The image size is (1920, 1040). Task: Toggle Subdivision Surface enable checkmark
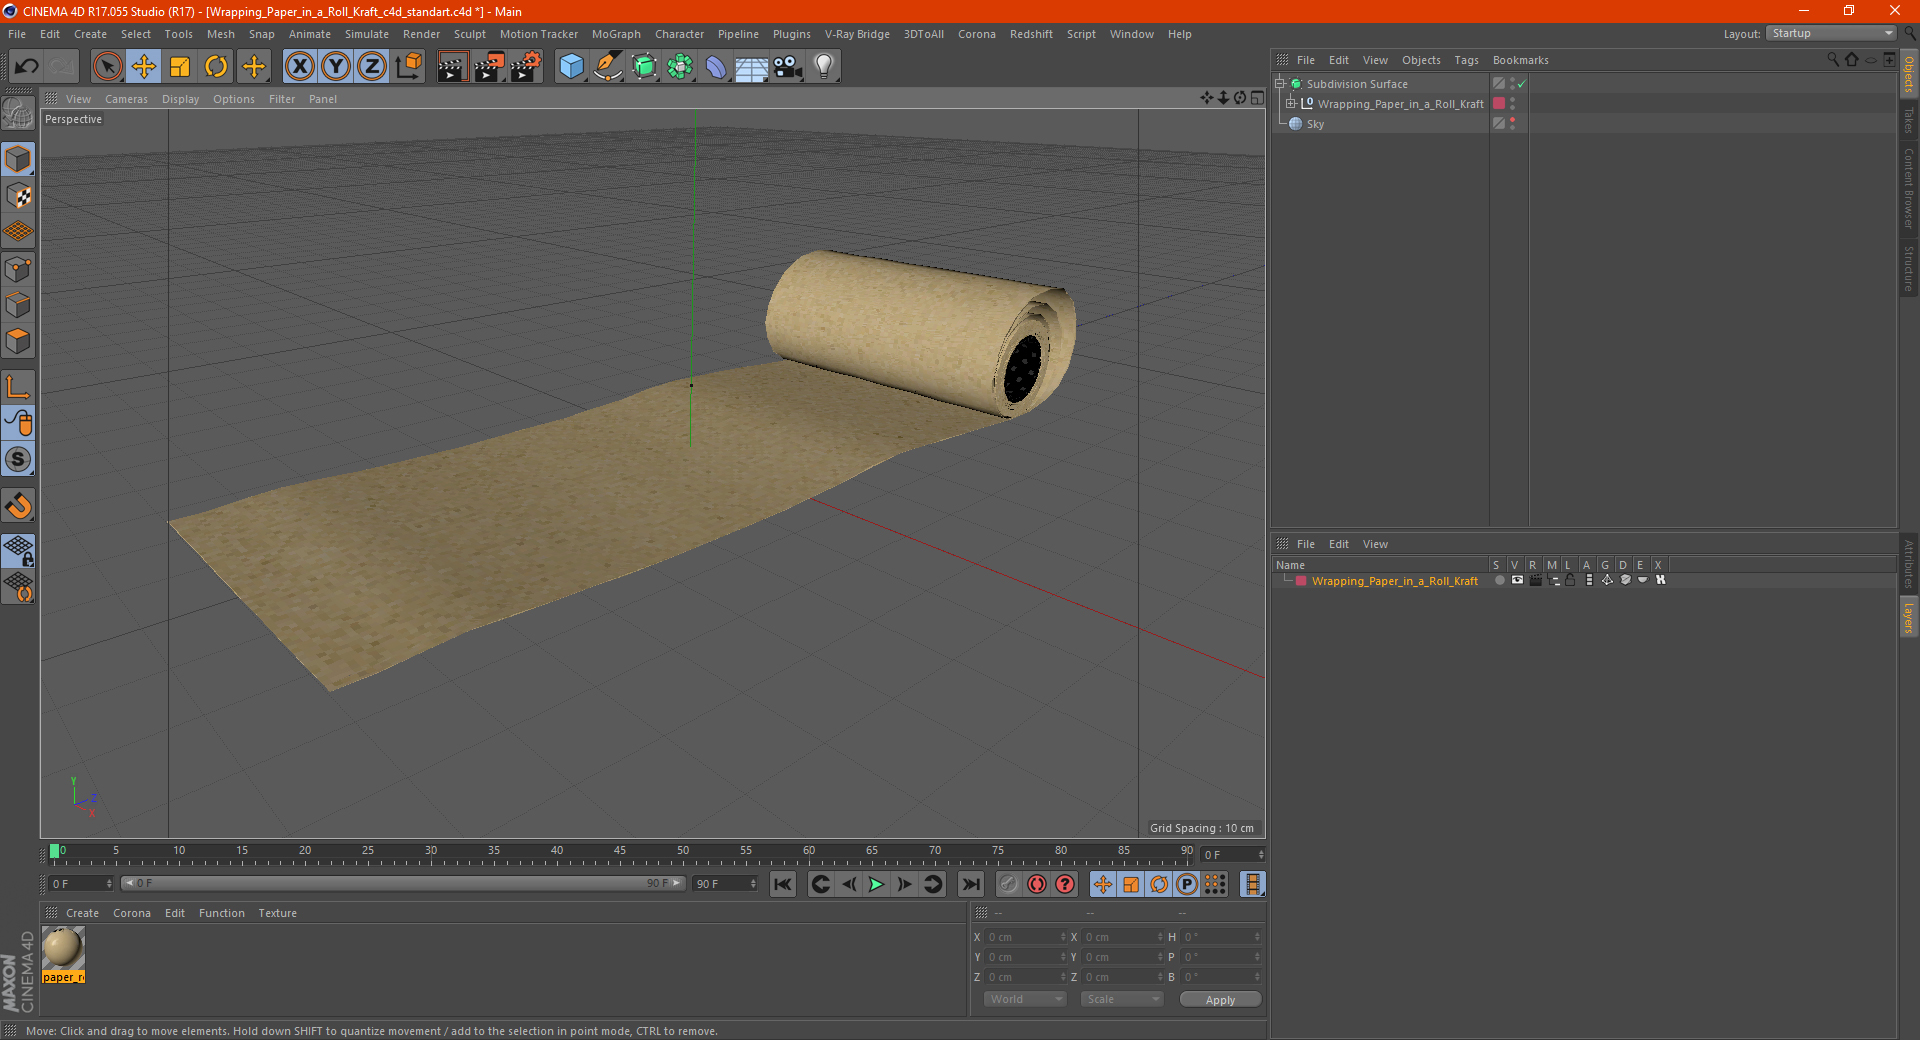click(1522, 84)
